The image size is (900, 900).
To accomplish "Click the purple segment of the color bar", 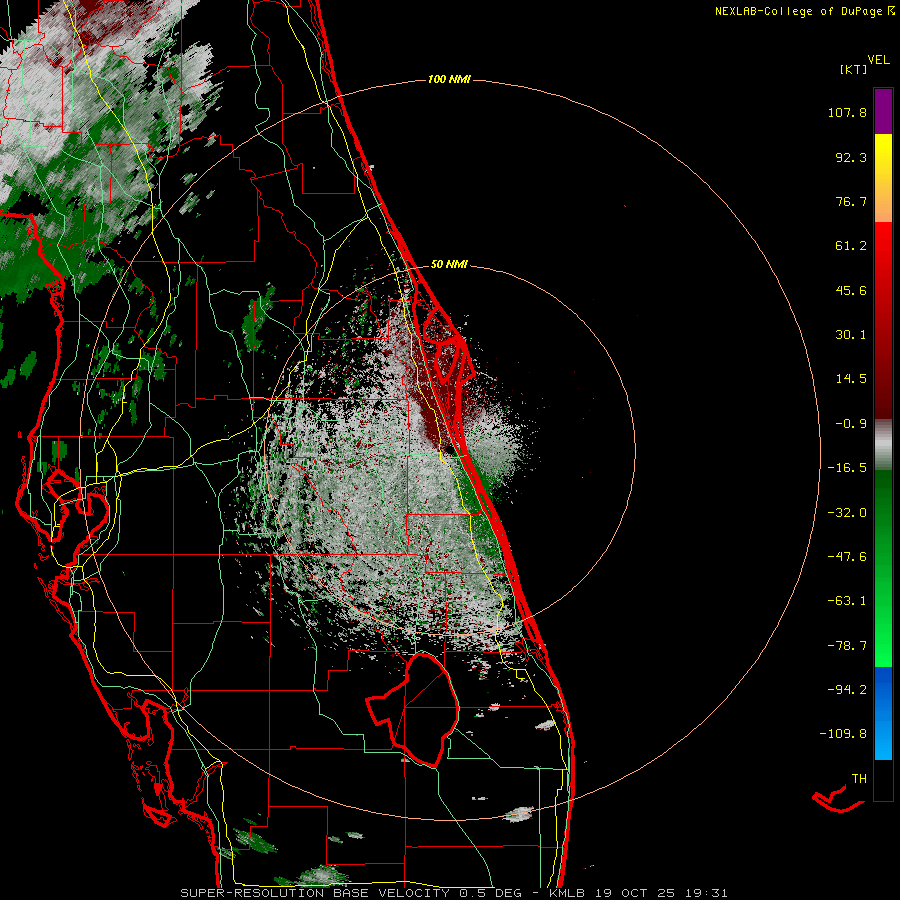I will click(883, 111).
